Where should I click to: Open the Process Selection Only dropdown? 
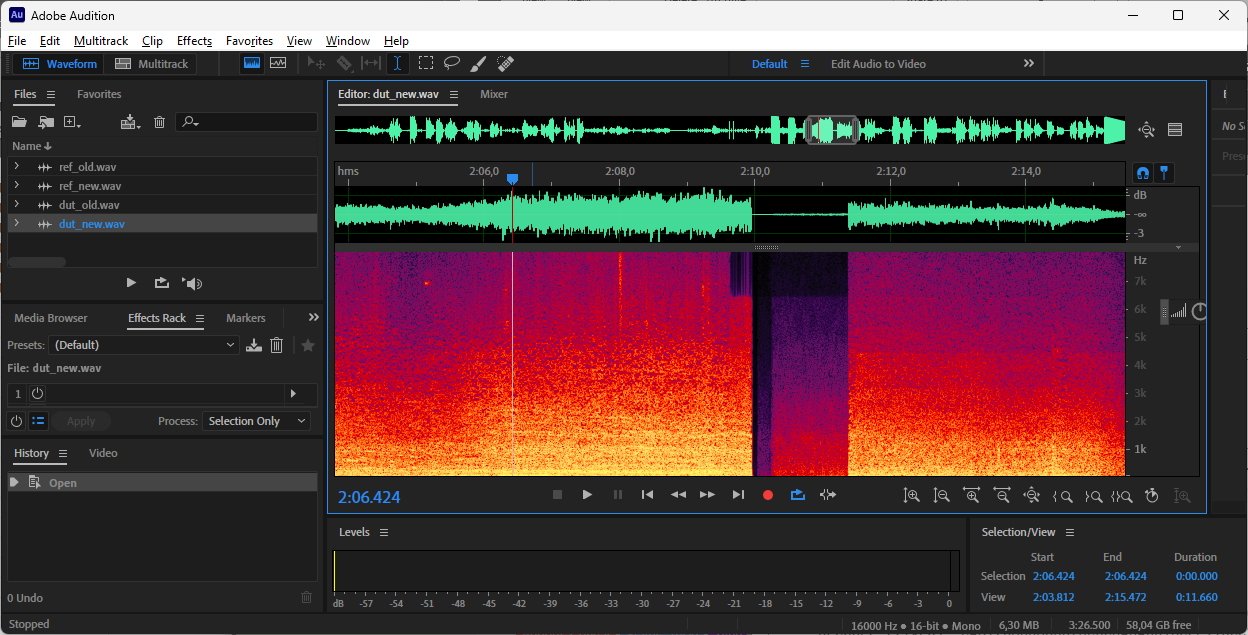pos(257,421)
